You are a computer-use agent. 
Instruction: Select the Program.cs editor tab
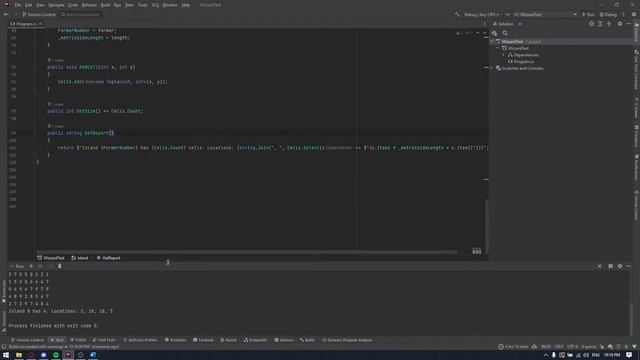pyautogui.click(x=26, y=24)
